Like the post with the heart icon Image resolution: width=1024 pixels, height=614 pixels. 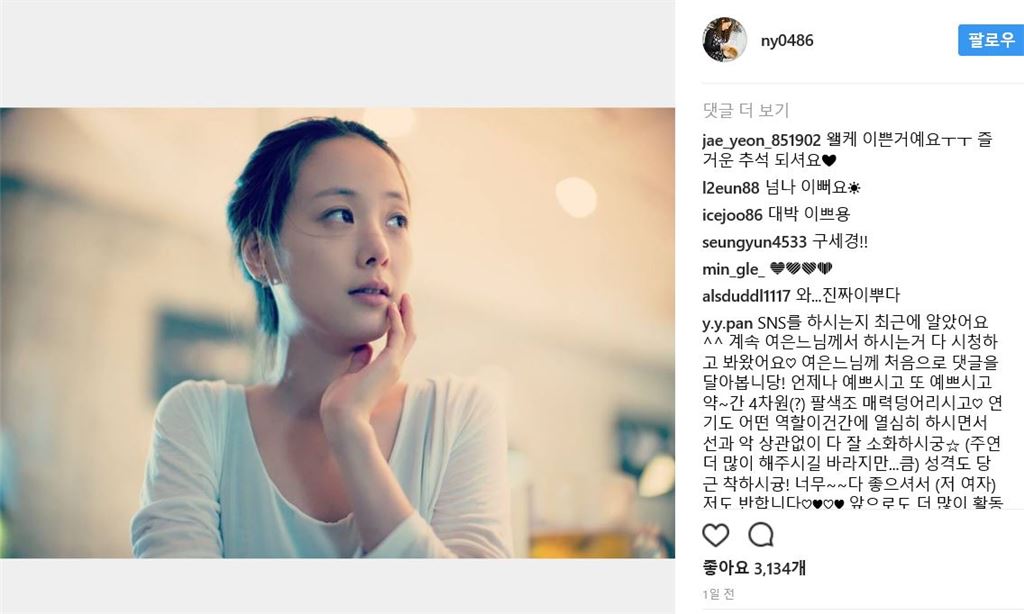click(716, 535)
